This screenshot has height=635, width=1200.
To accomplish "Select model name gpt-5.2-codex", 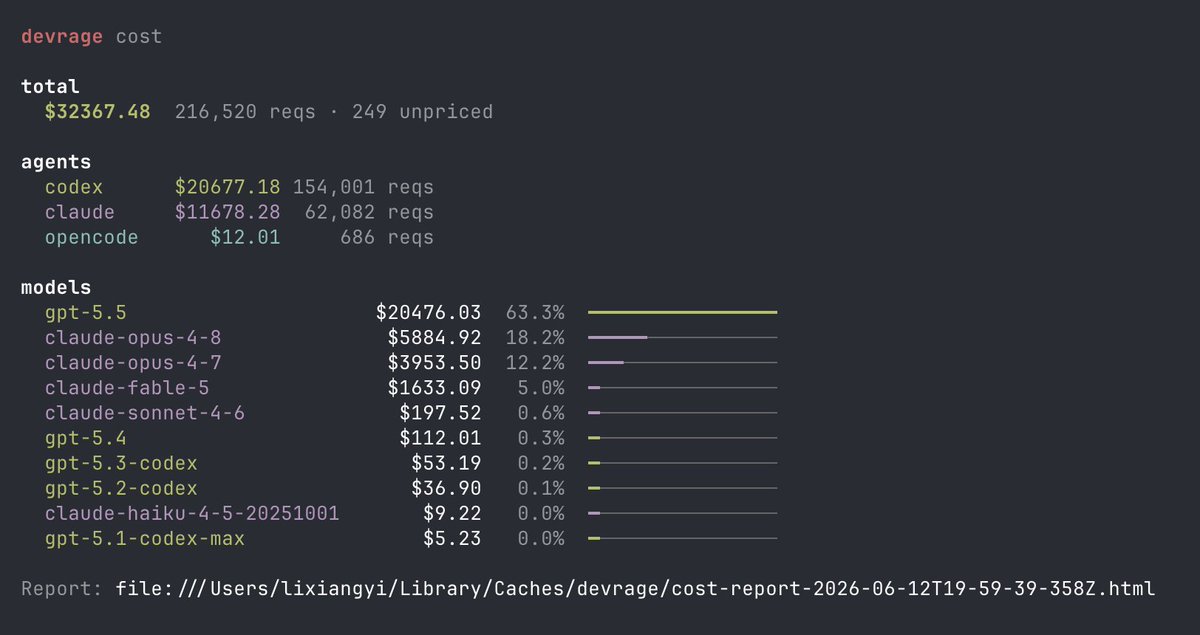I will click(120, 488).
